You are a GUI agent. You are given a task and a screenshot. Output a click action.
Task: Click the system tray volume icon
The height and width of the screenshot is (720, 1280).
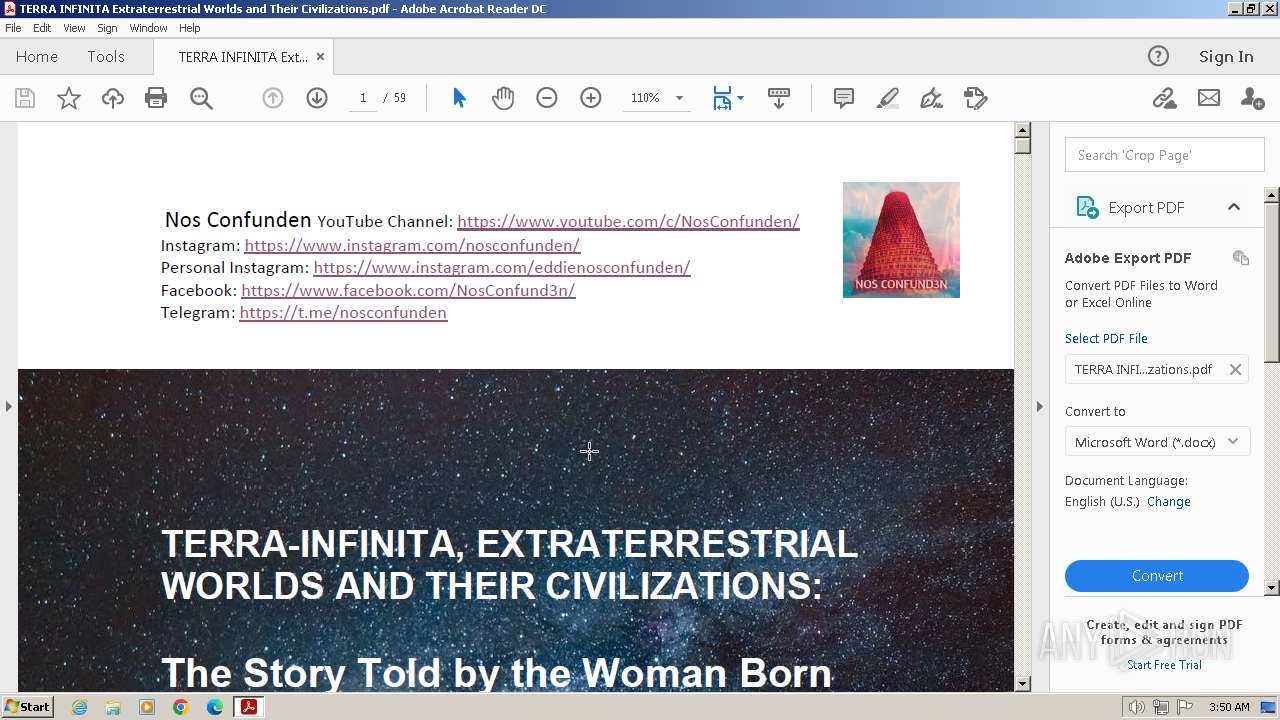(1137, 707)
